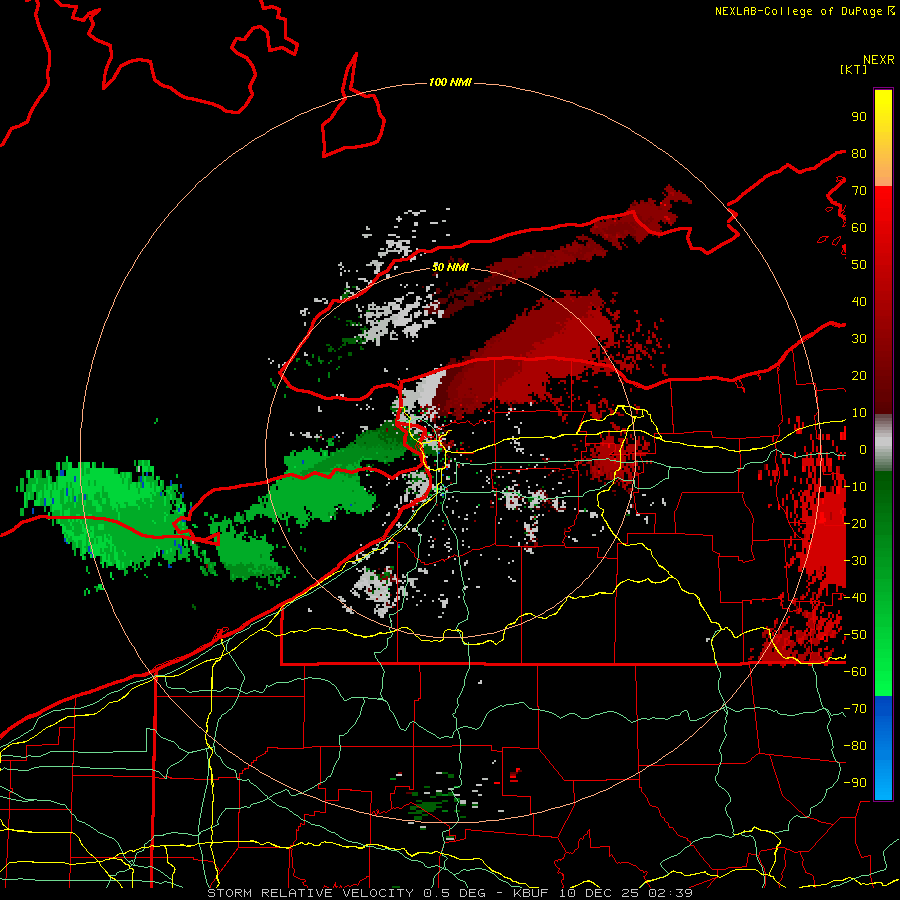Click the 10 DEC 25 date in the caption

599,893
